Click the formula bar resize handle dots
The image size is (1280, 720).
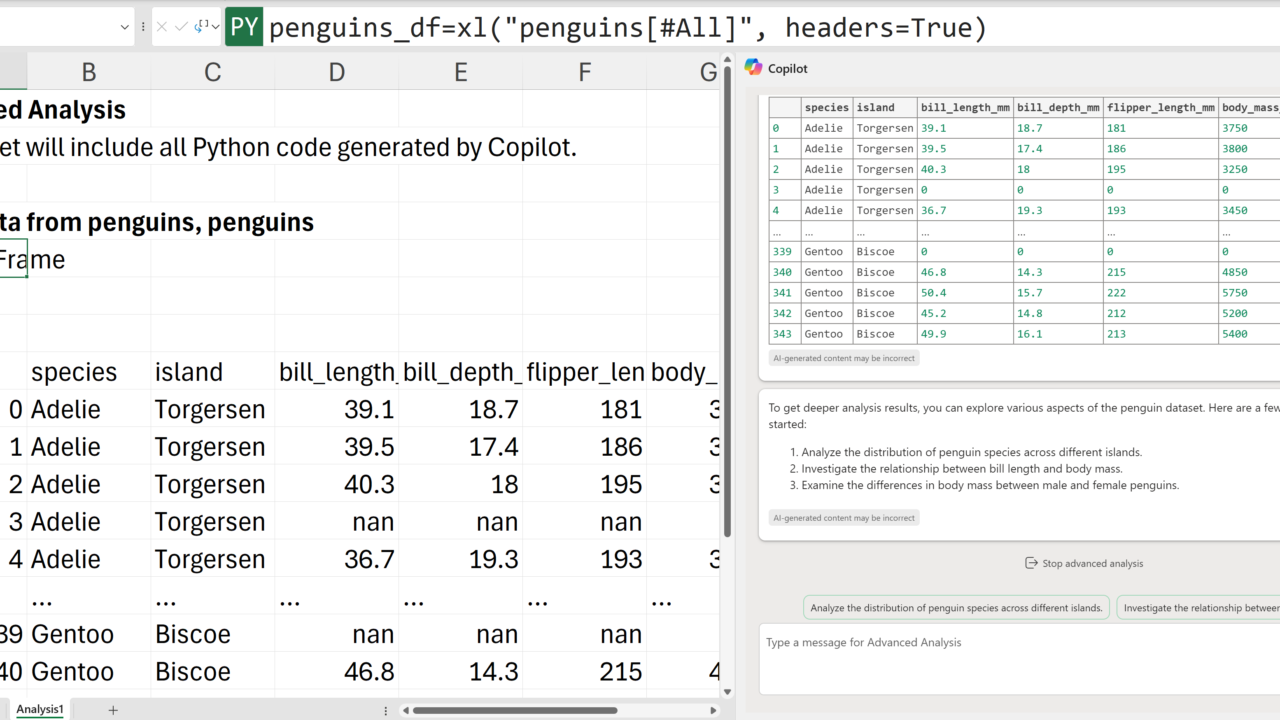(142, 27)
